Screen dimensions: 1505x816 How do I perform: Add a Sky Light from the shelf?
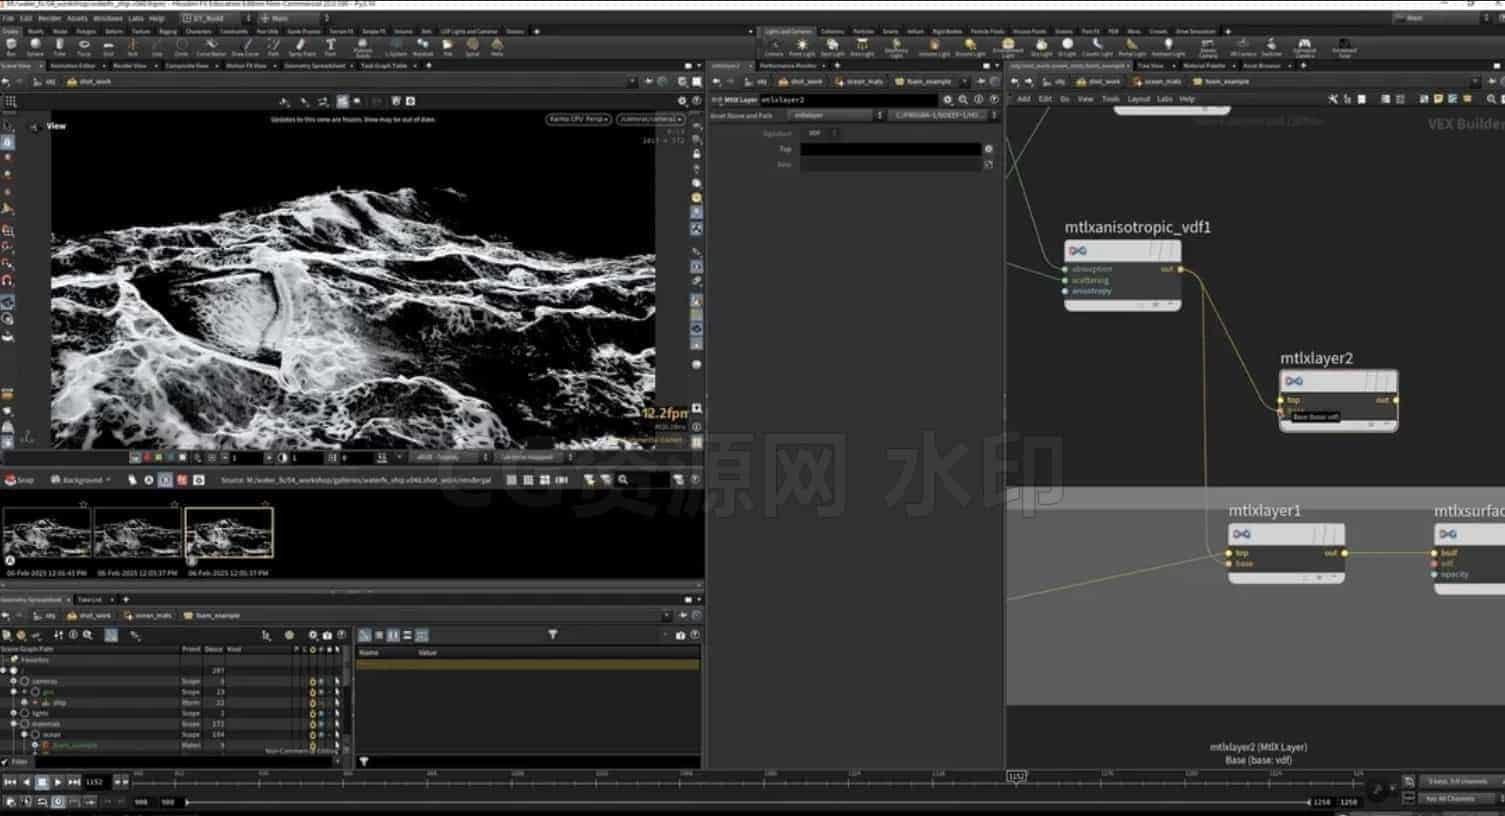1041,46
